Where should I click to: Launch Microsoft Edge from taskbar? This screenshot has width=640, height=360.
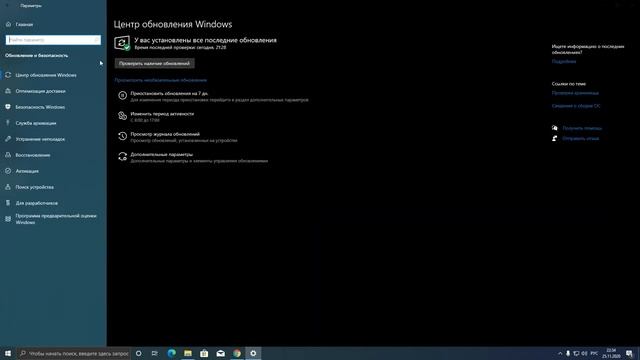coord(171,353)
